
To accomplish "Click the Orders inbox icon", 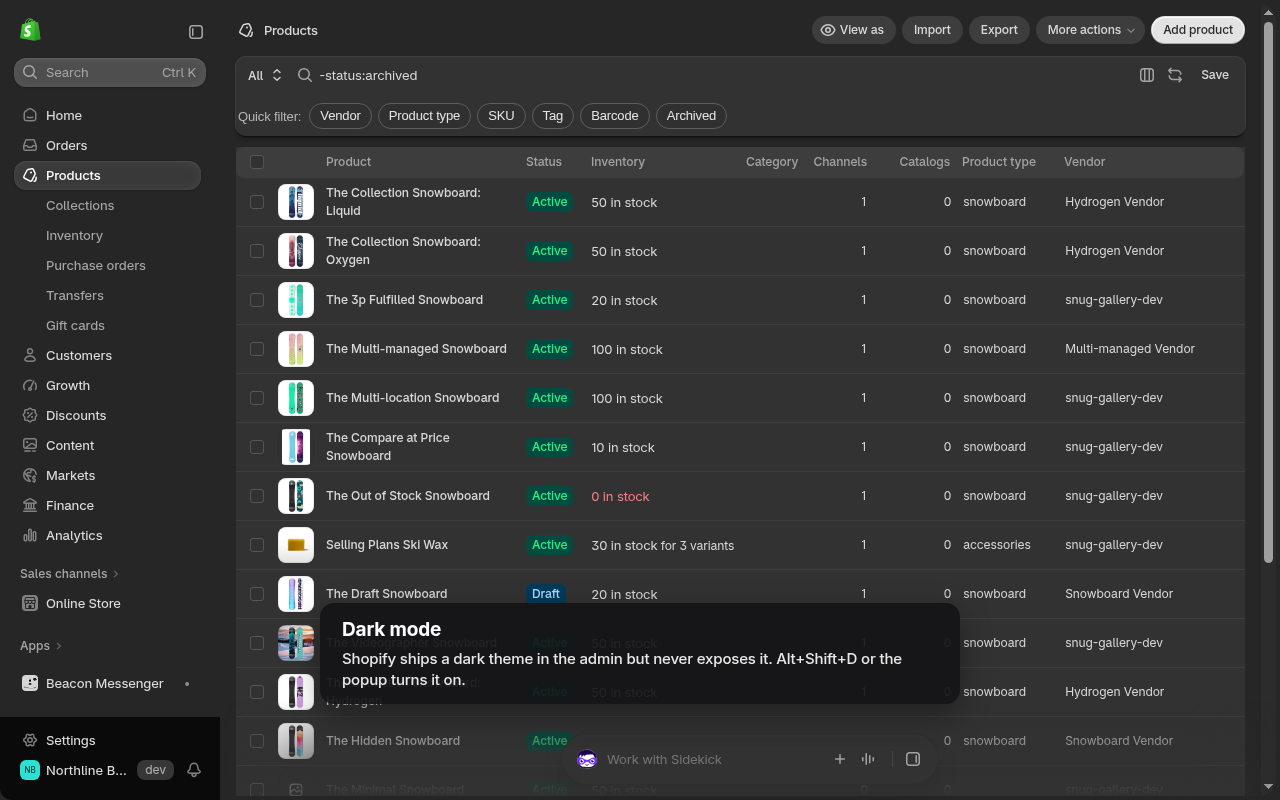I will (x=30, y=145).
